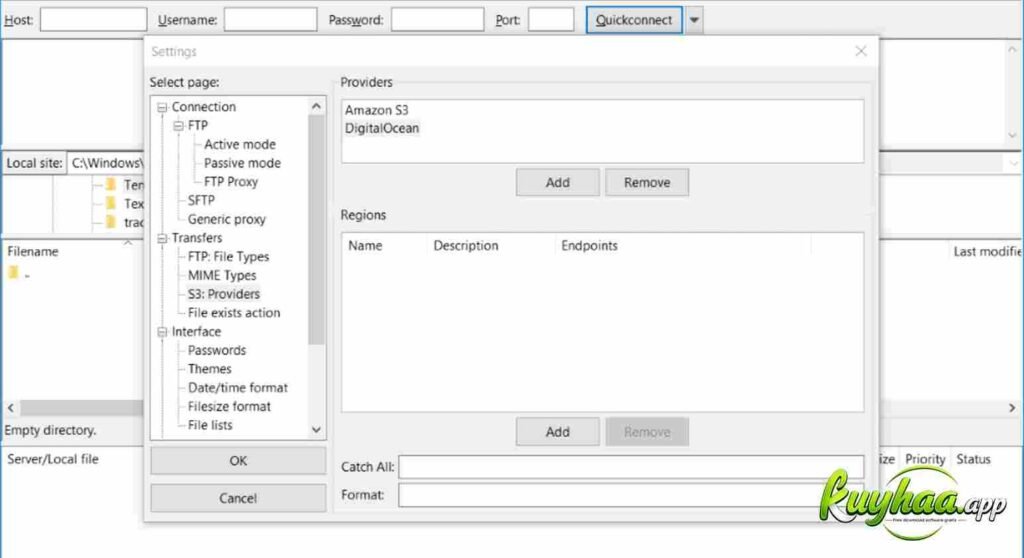1024x558 pixels.
Task: Open the Themes settings page
Action: [210, 369]
